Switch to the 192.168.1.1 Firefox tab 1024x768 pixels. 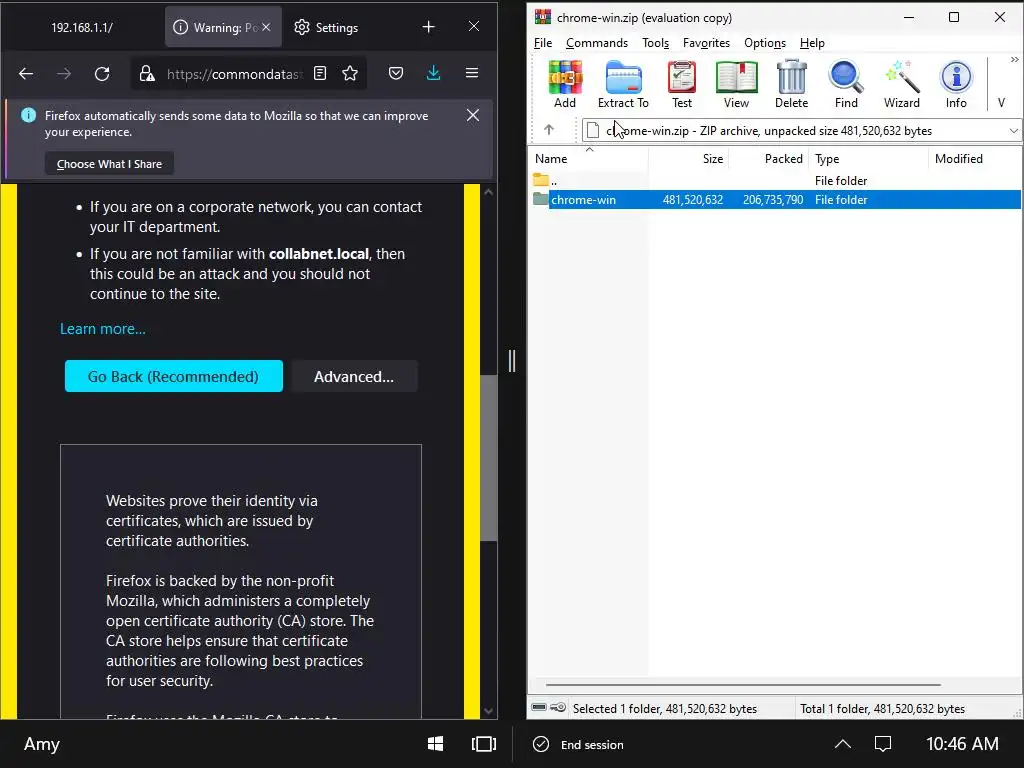[x=82, y=27]
